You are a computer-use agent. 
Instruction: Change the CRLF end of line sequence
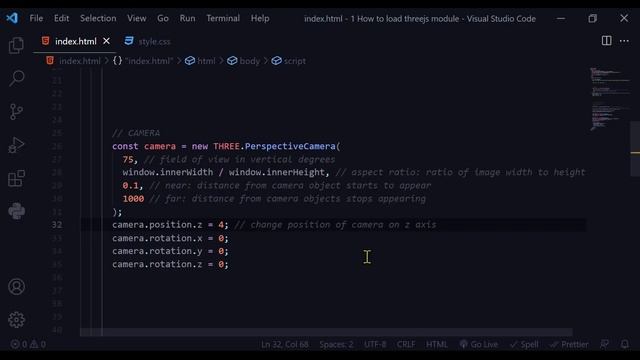[406, 344]
